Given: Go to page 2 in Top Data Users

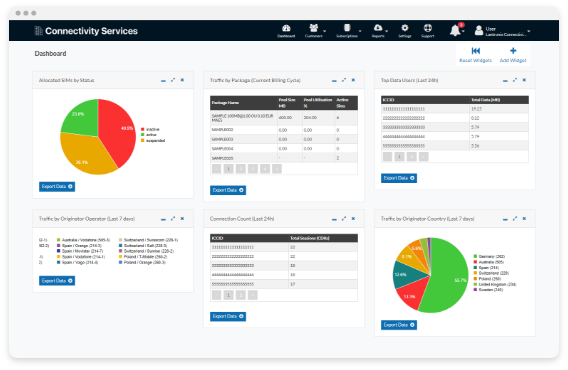Looking at the screenshot, I should tap(412, 157).
